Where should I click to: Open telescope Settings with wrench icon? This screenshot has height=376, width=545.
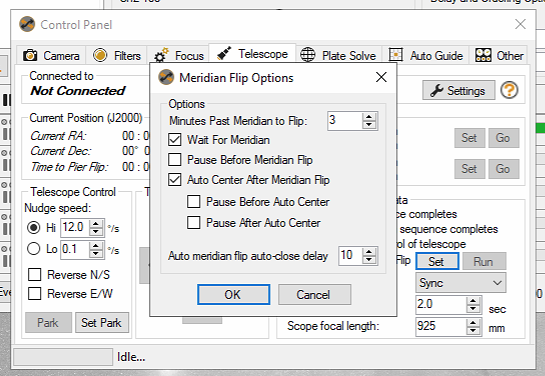click(458, 90)
